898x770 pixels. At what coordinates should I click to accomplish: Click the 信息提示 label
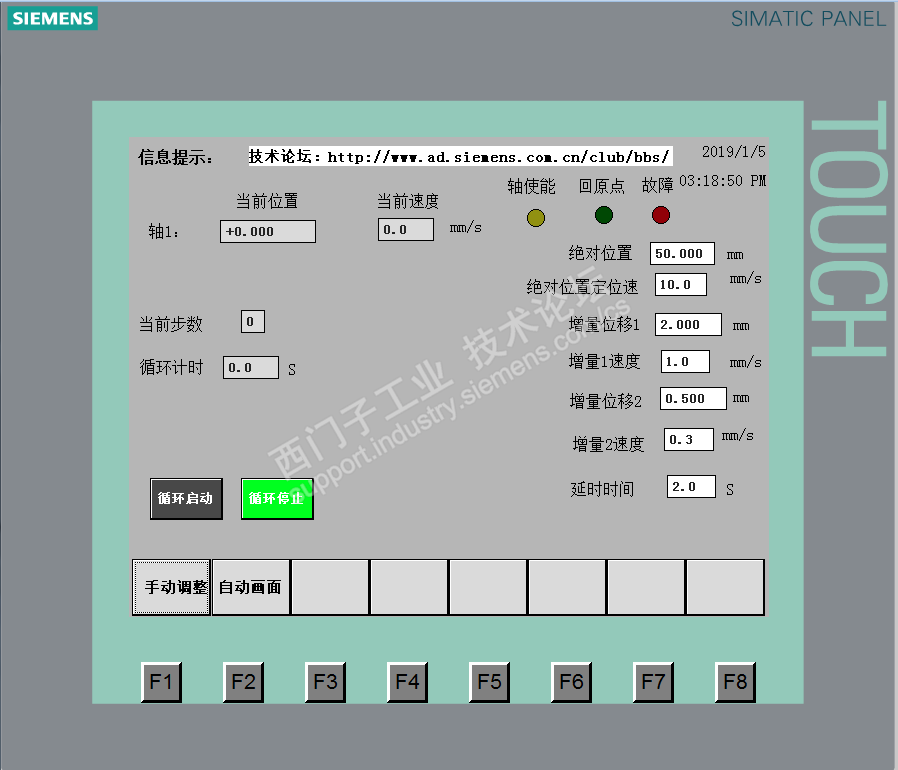point(175,158)
